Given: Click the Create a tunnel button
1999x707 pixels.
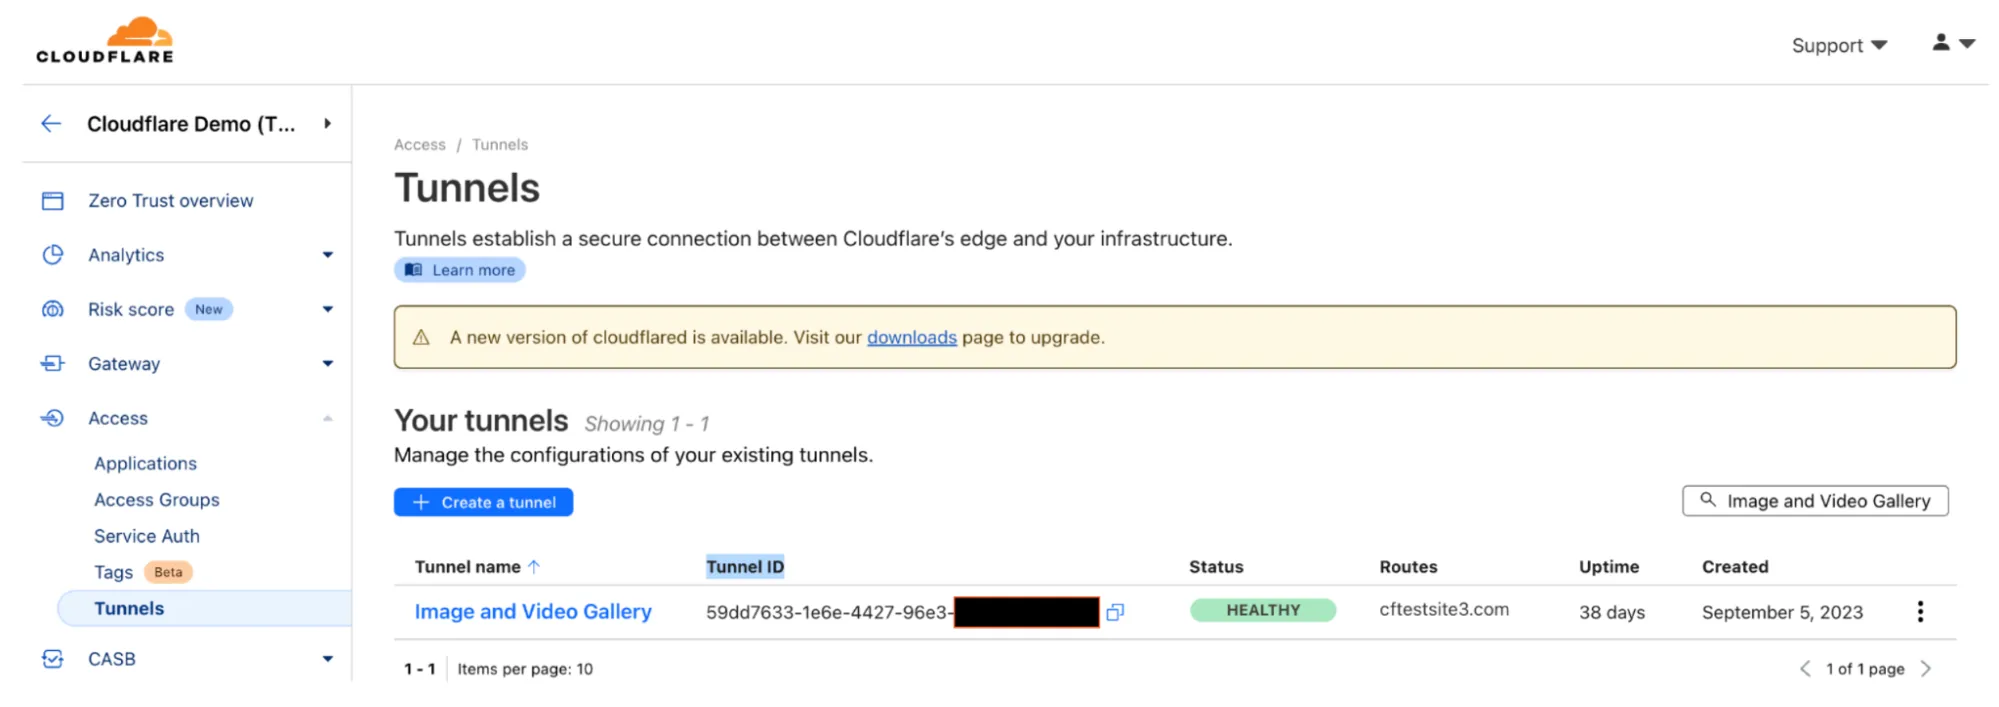Looking at the screenshot, I should (483, 501).
